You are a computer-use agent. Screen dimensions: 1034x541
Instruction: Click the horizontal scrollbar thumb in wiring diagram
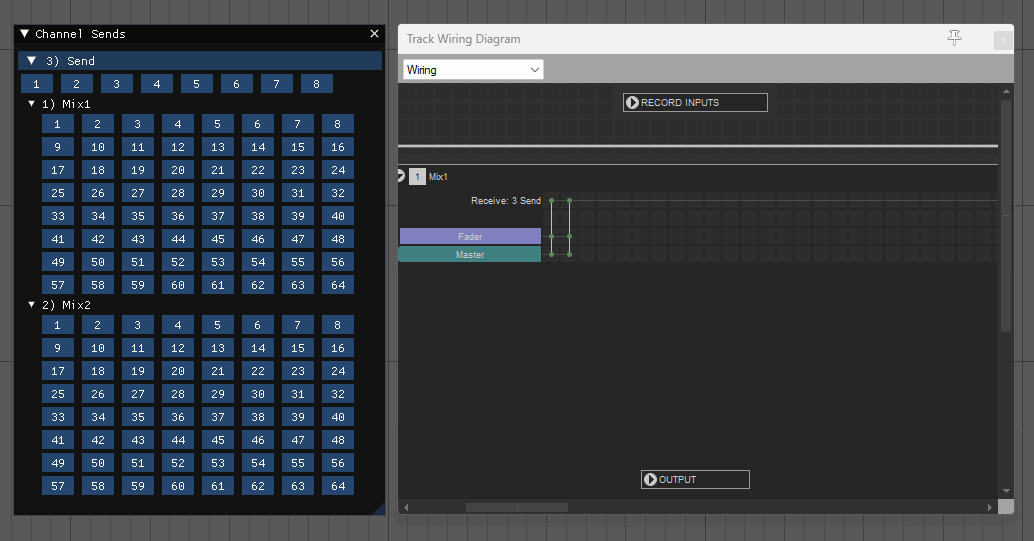(517, 507)
